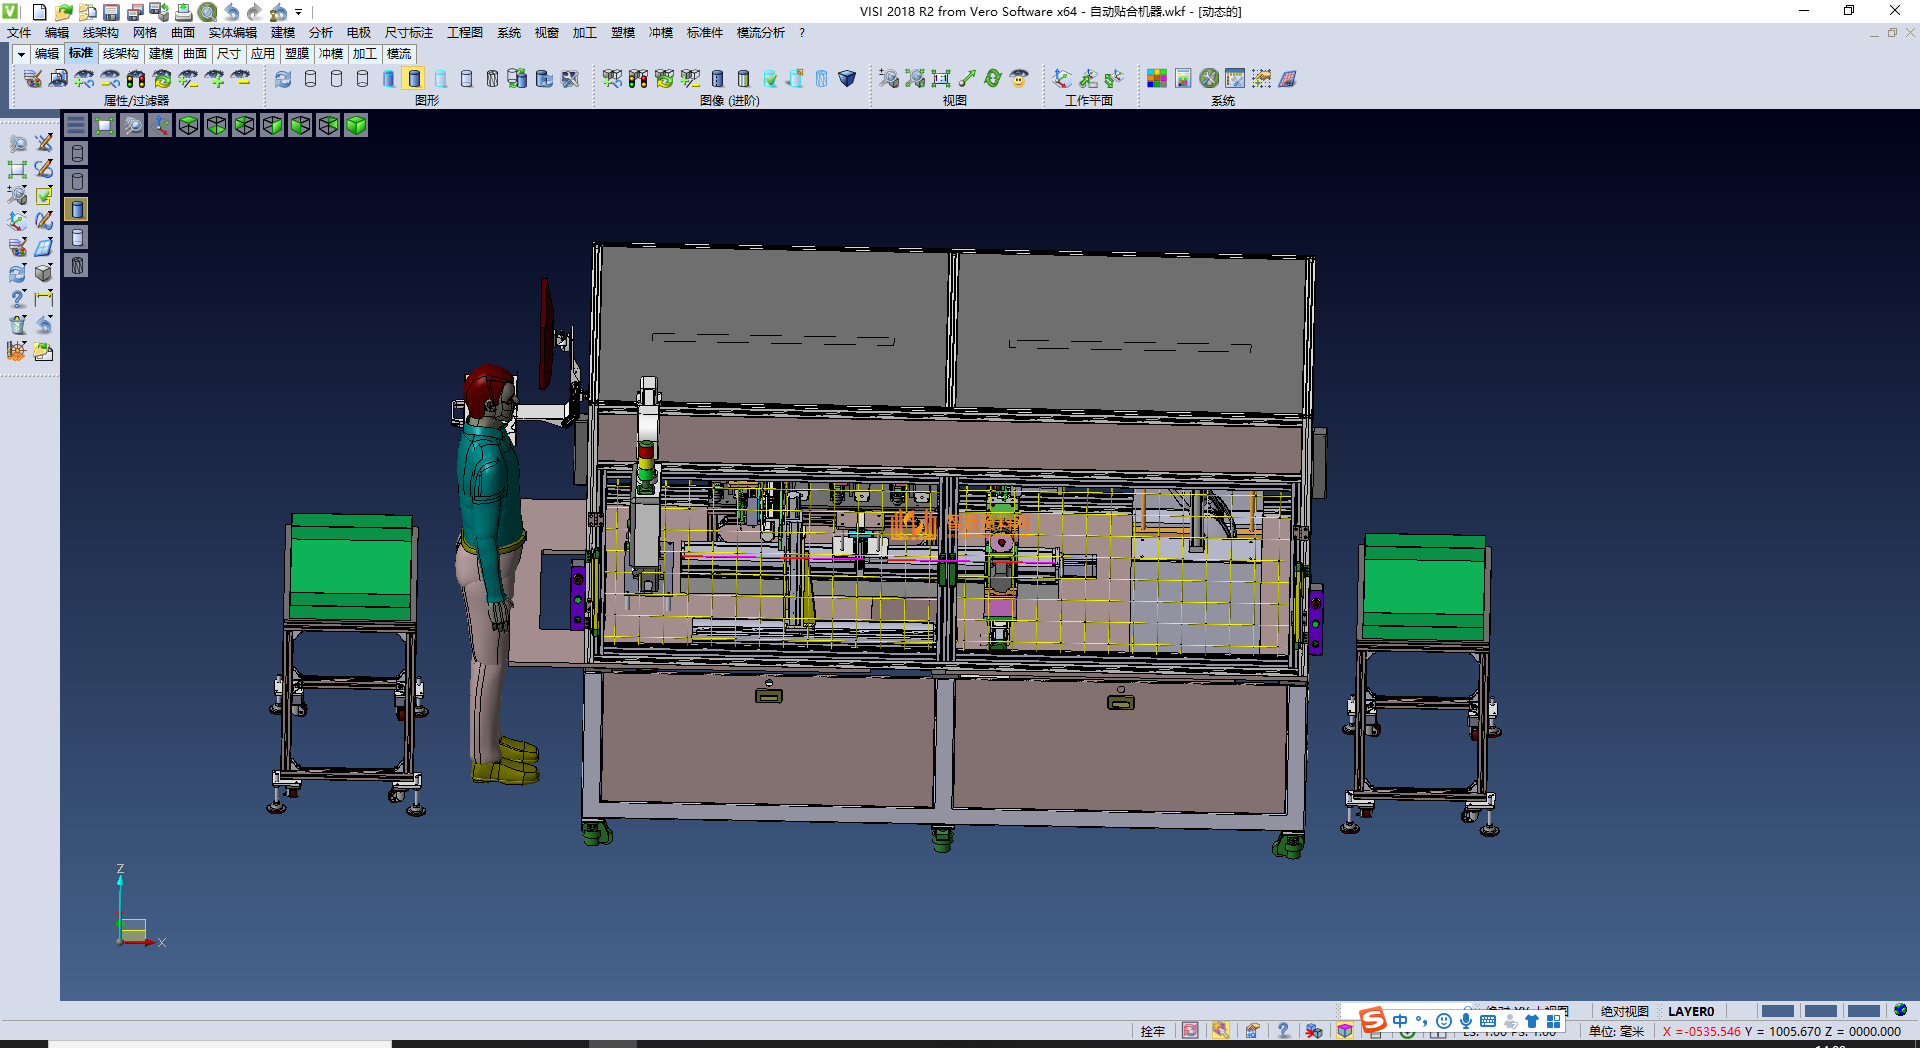This screenshot has width=1920, height=1048.
Task: Click the color palette grid icon in 系统 group
Action: pos(1157,78)
